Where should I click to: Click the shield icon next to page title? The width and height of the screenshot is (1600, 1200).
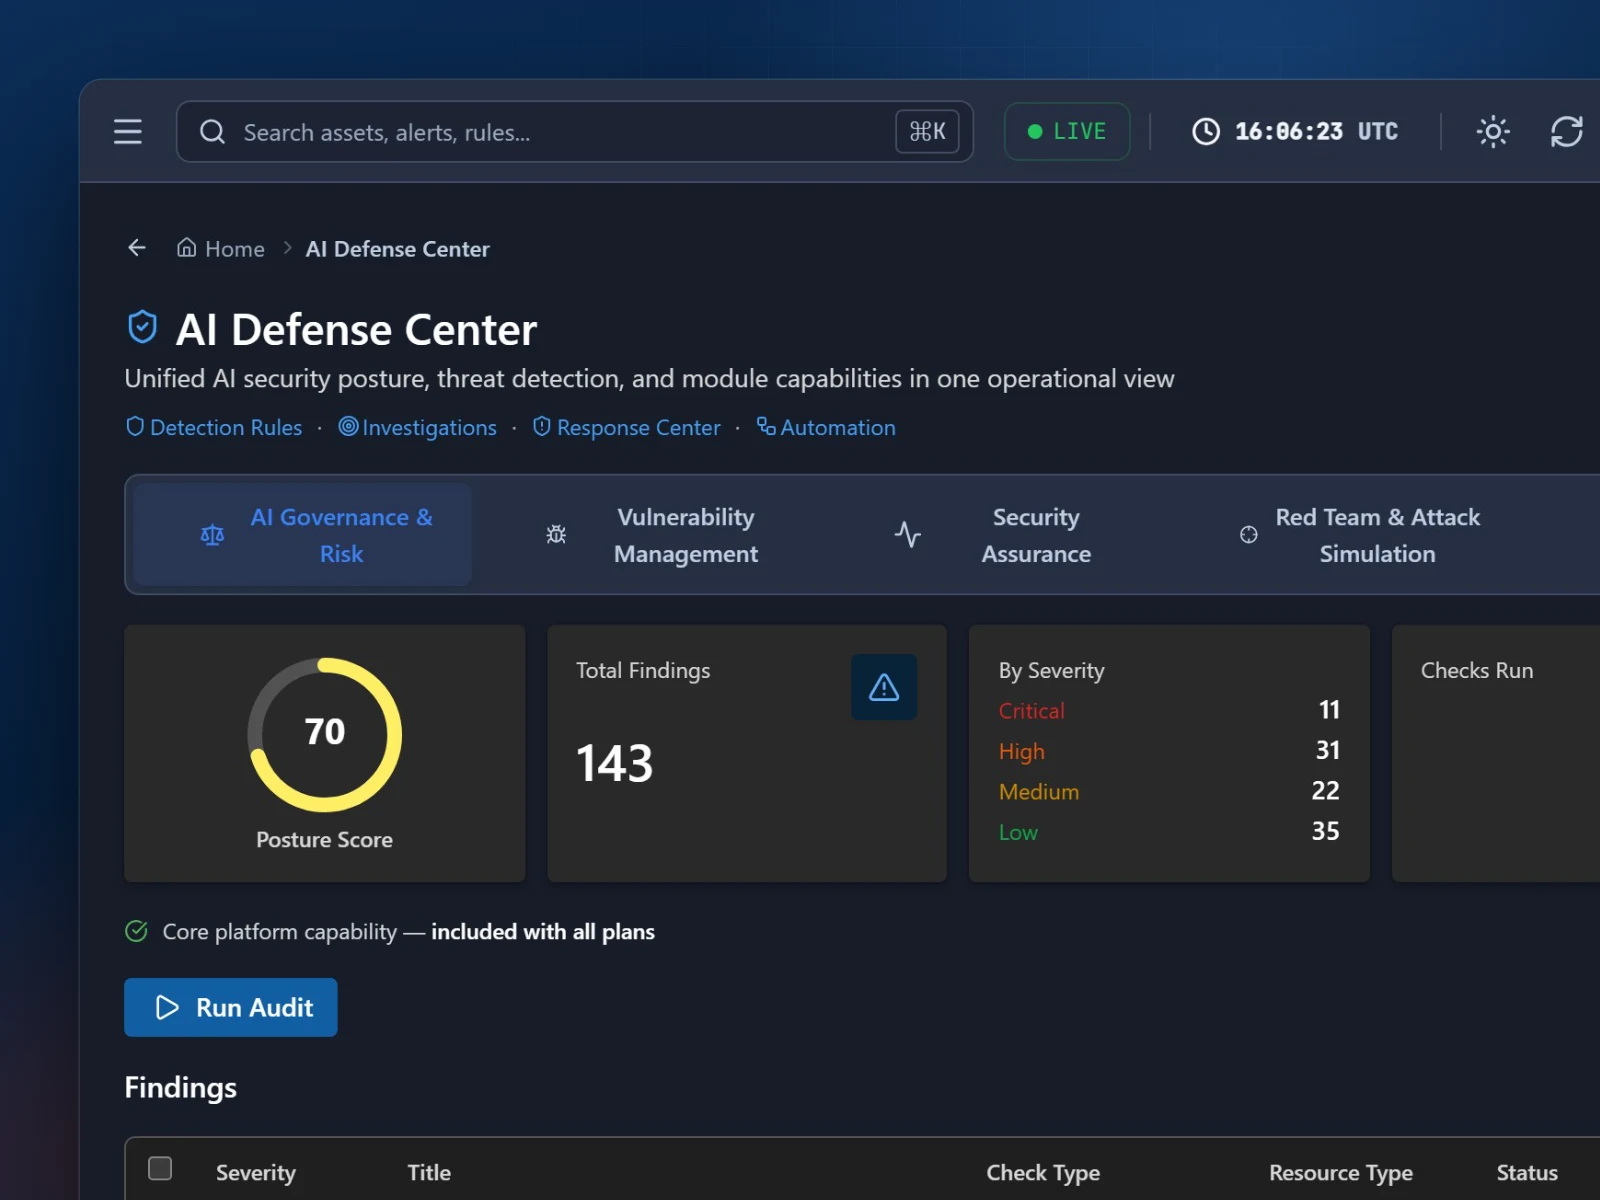click(143, 327)
